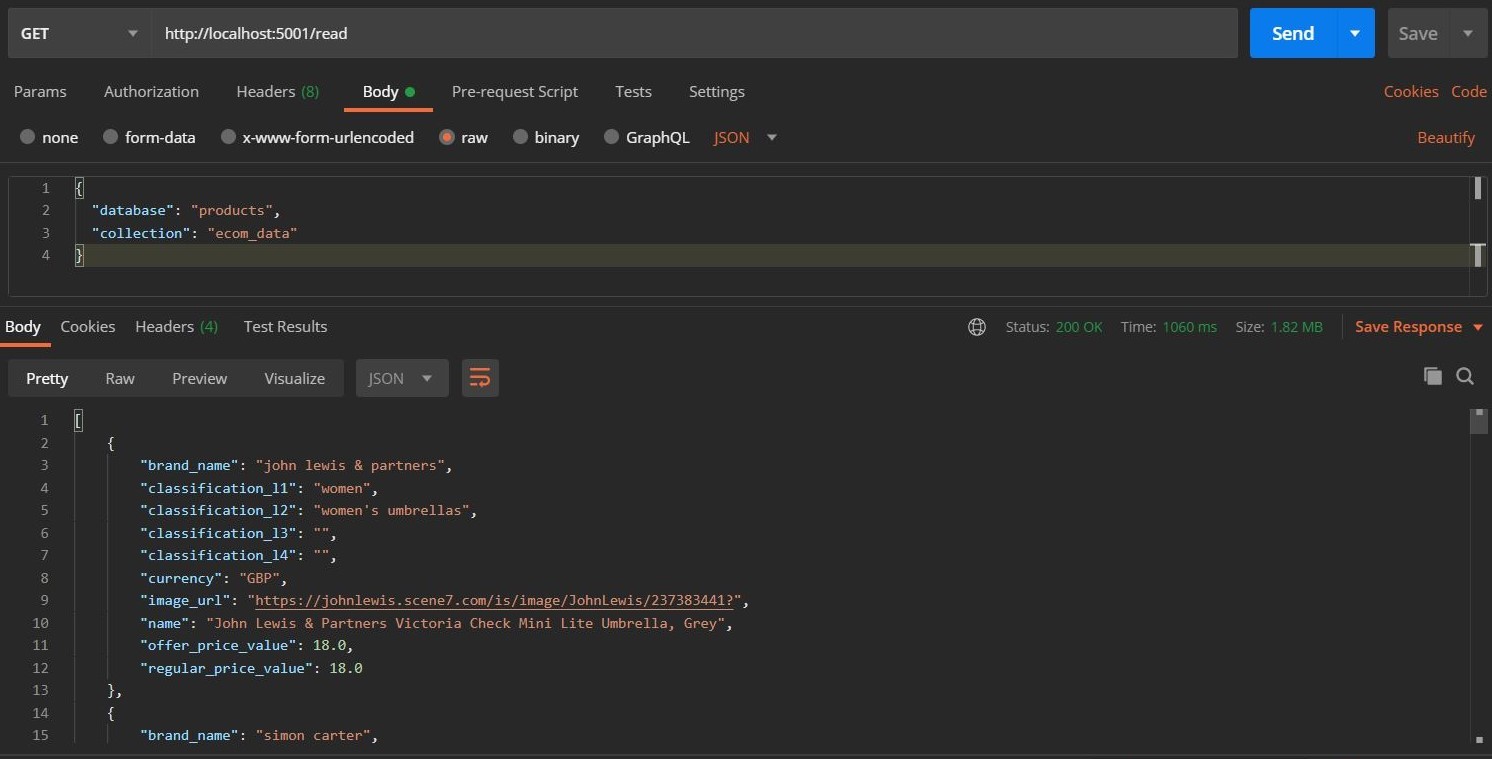
Task: Click the word-wrap toggle icon in response toolbar
Action: [x=480, y=378]
